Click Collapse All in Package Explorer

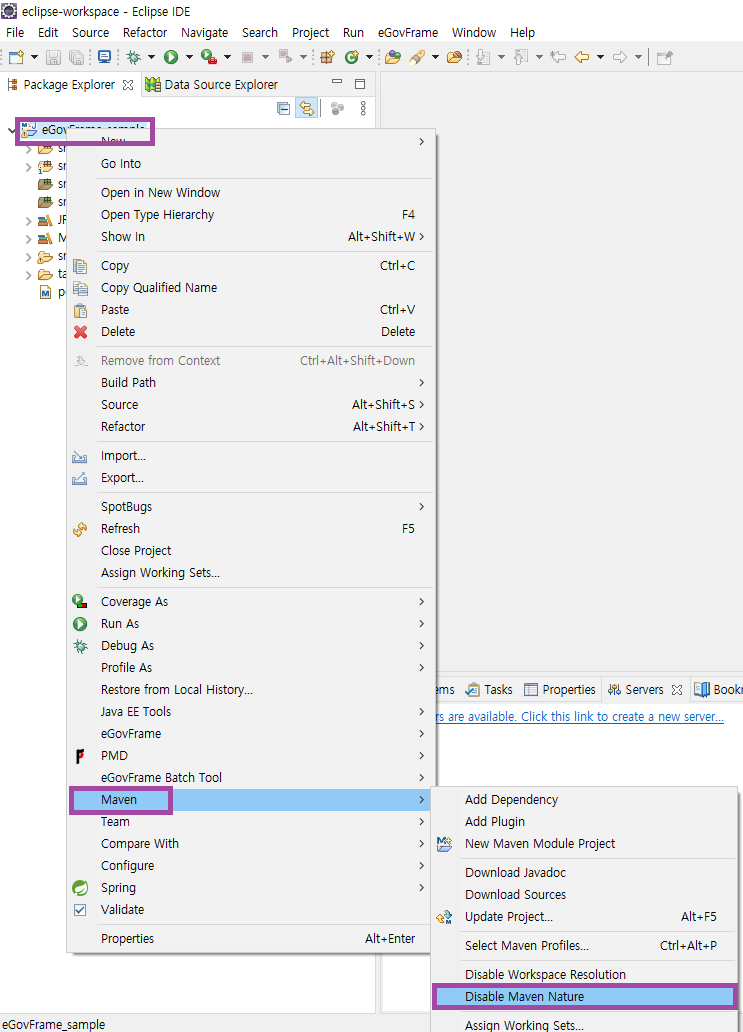click(284, 108)
